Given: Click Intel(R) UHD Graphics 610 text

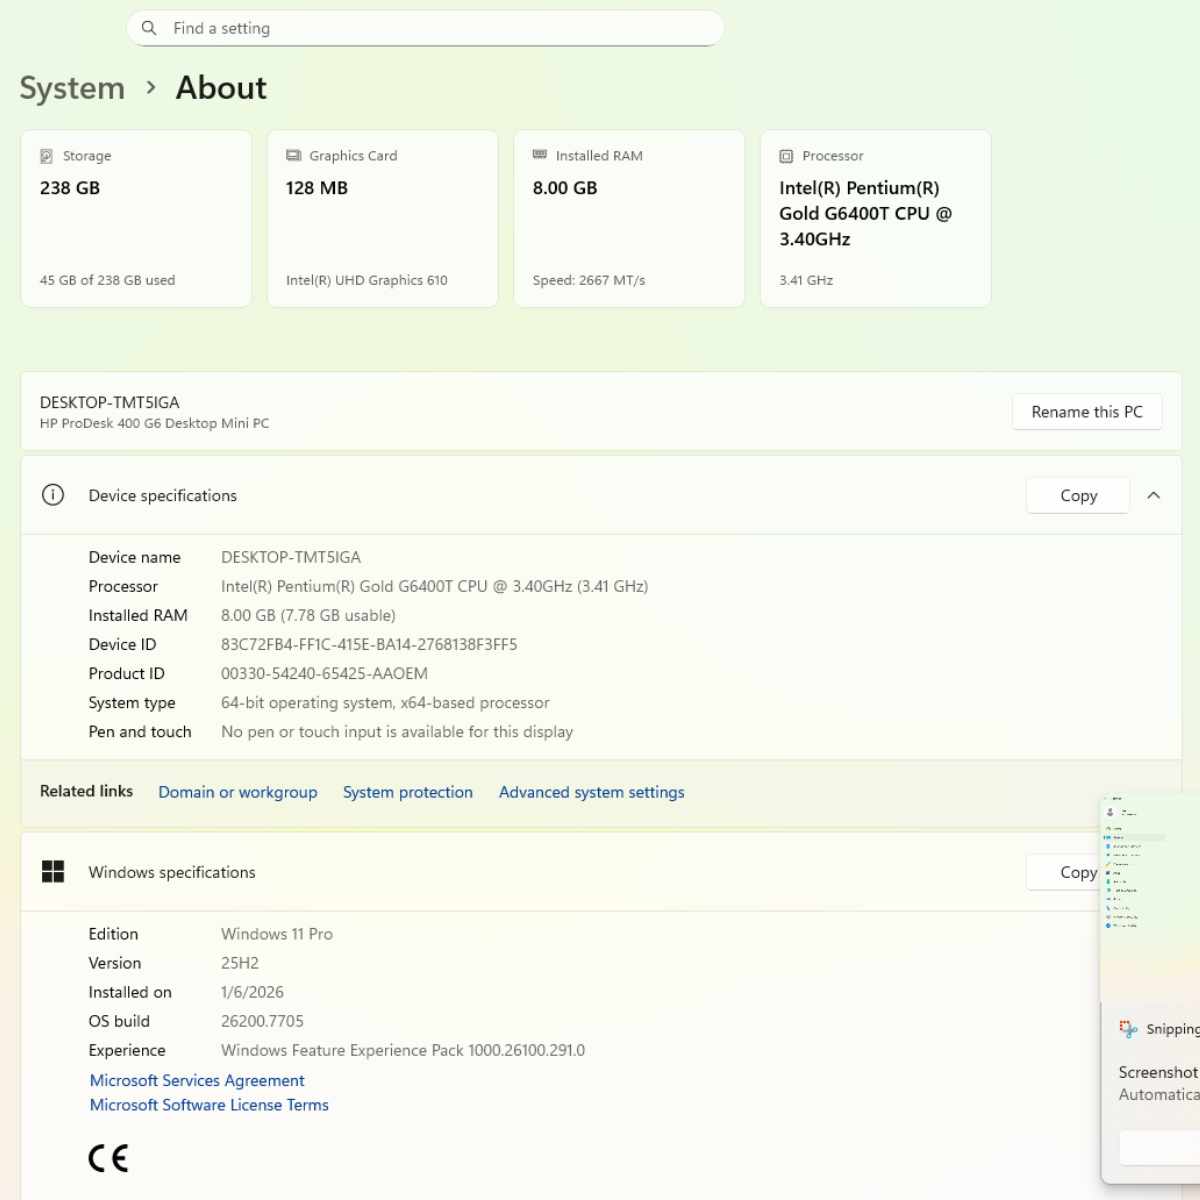Looking at the screenshot, I should pyautogui.click(x=367, y=280).
